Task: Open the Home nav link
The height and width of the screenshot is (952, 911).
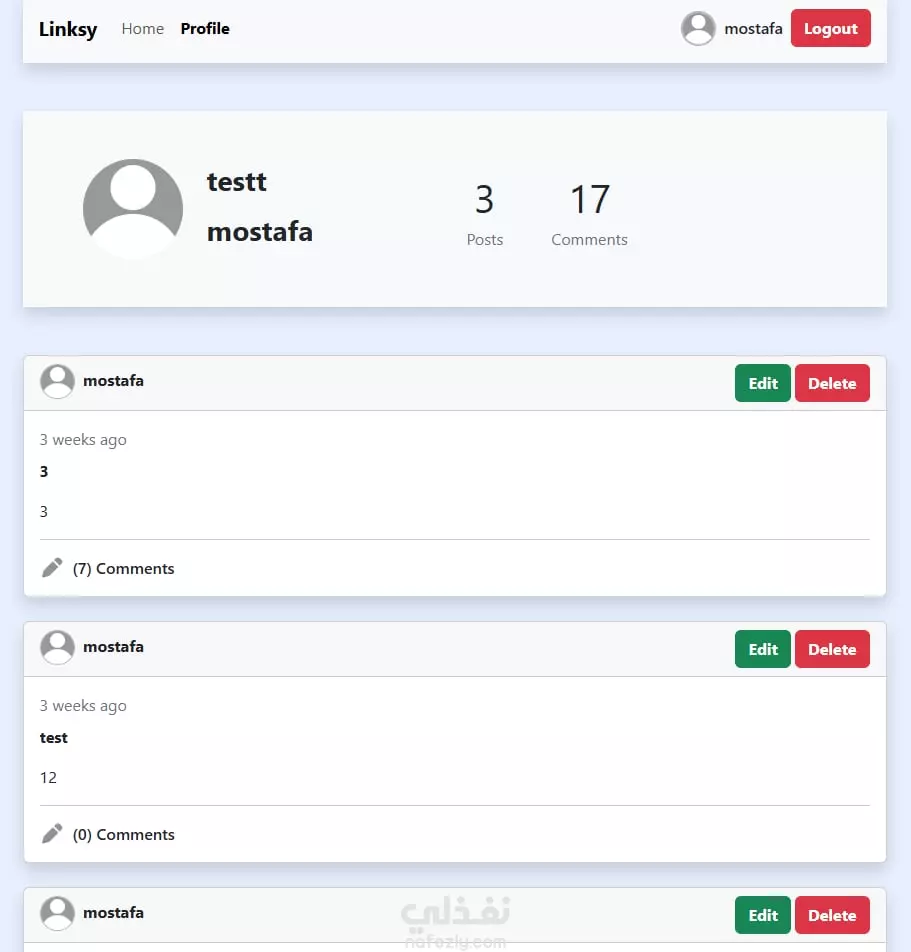Action: (142, 29)
